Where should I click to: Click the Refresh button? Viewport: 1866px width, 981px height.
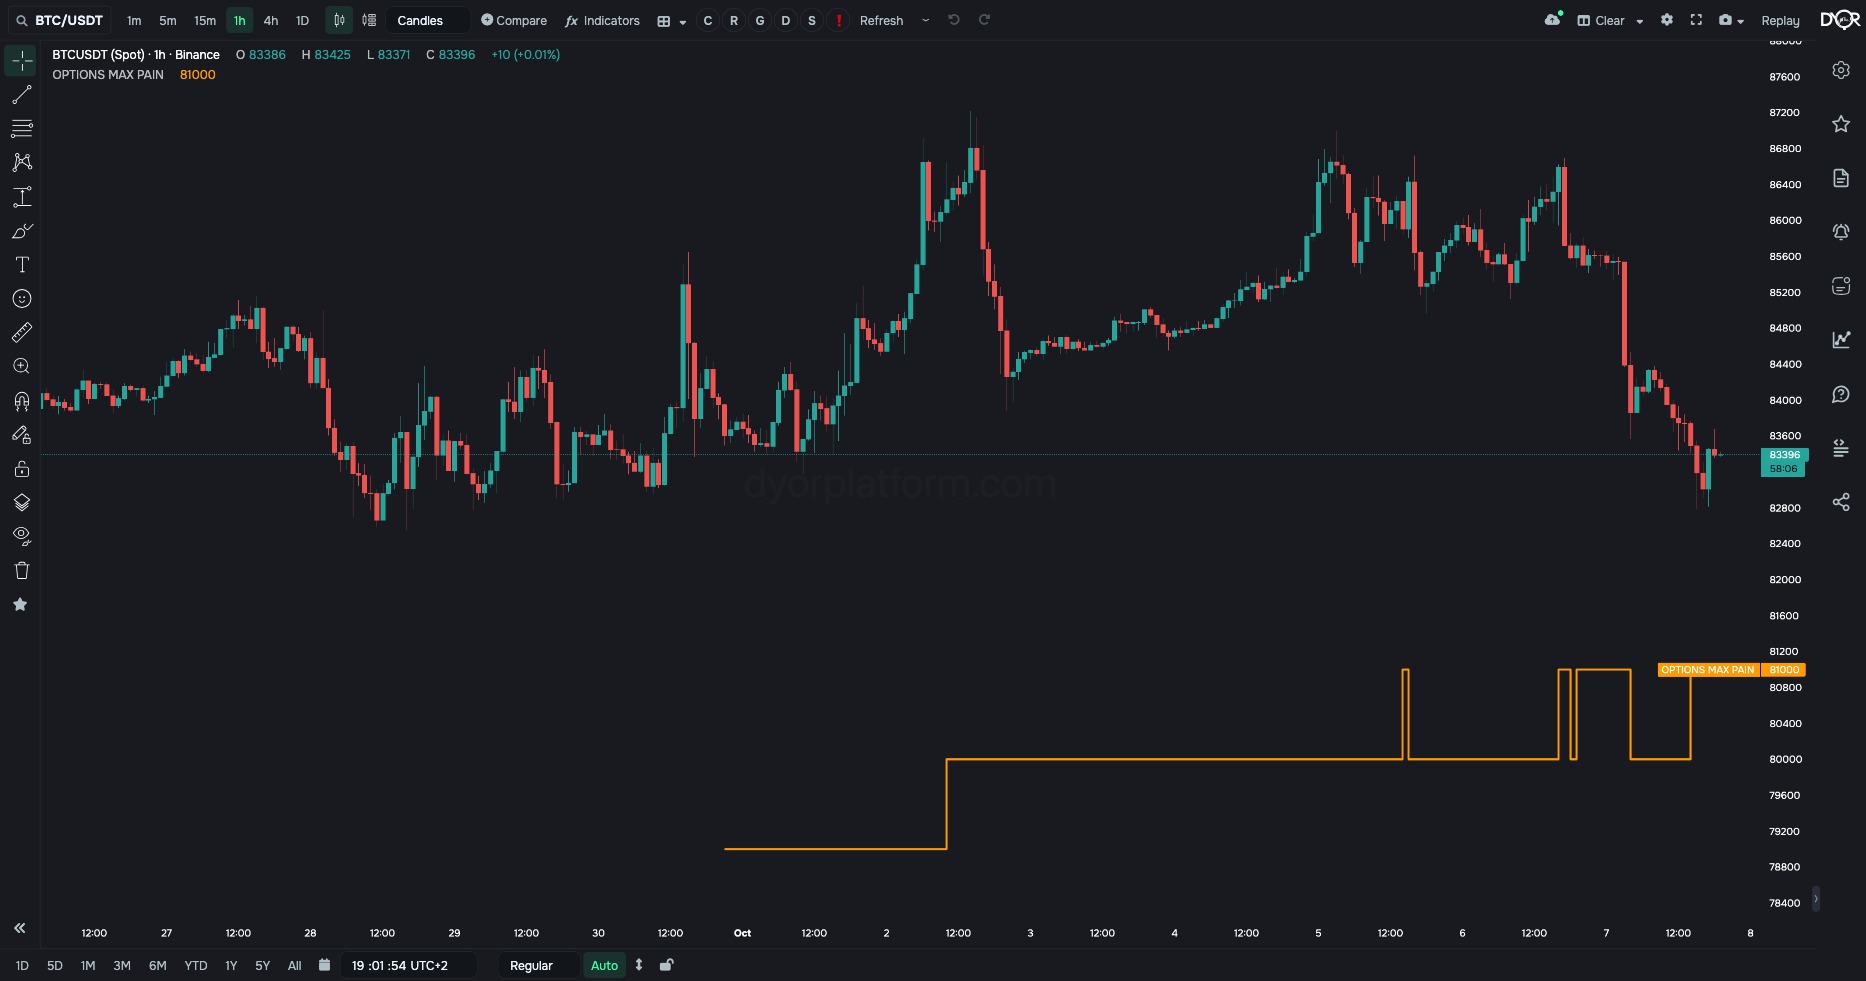(x=881, y=21)
